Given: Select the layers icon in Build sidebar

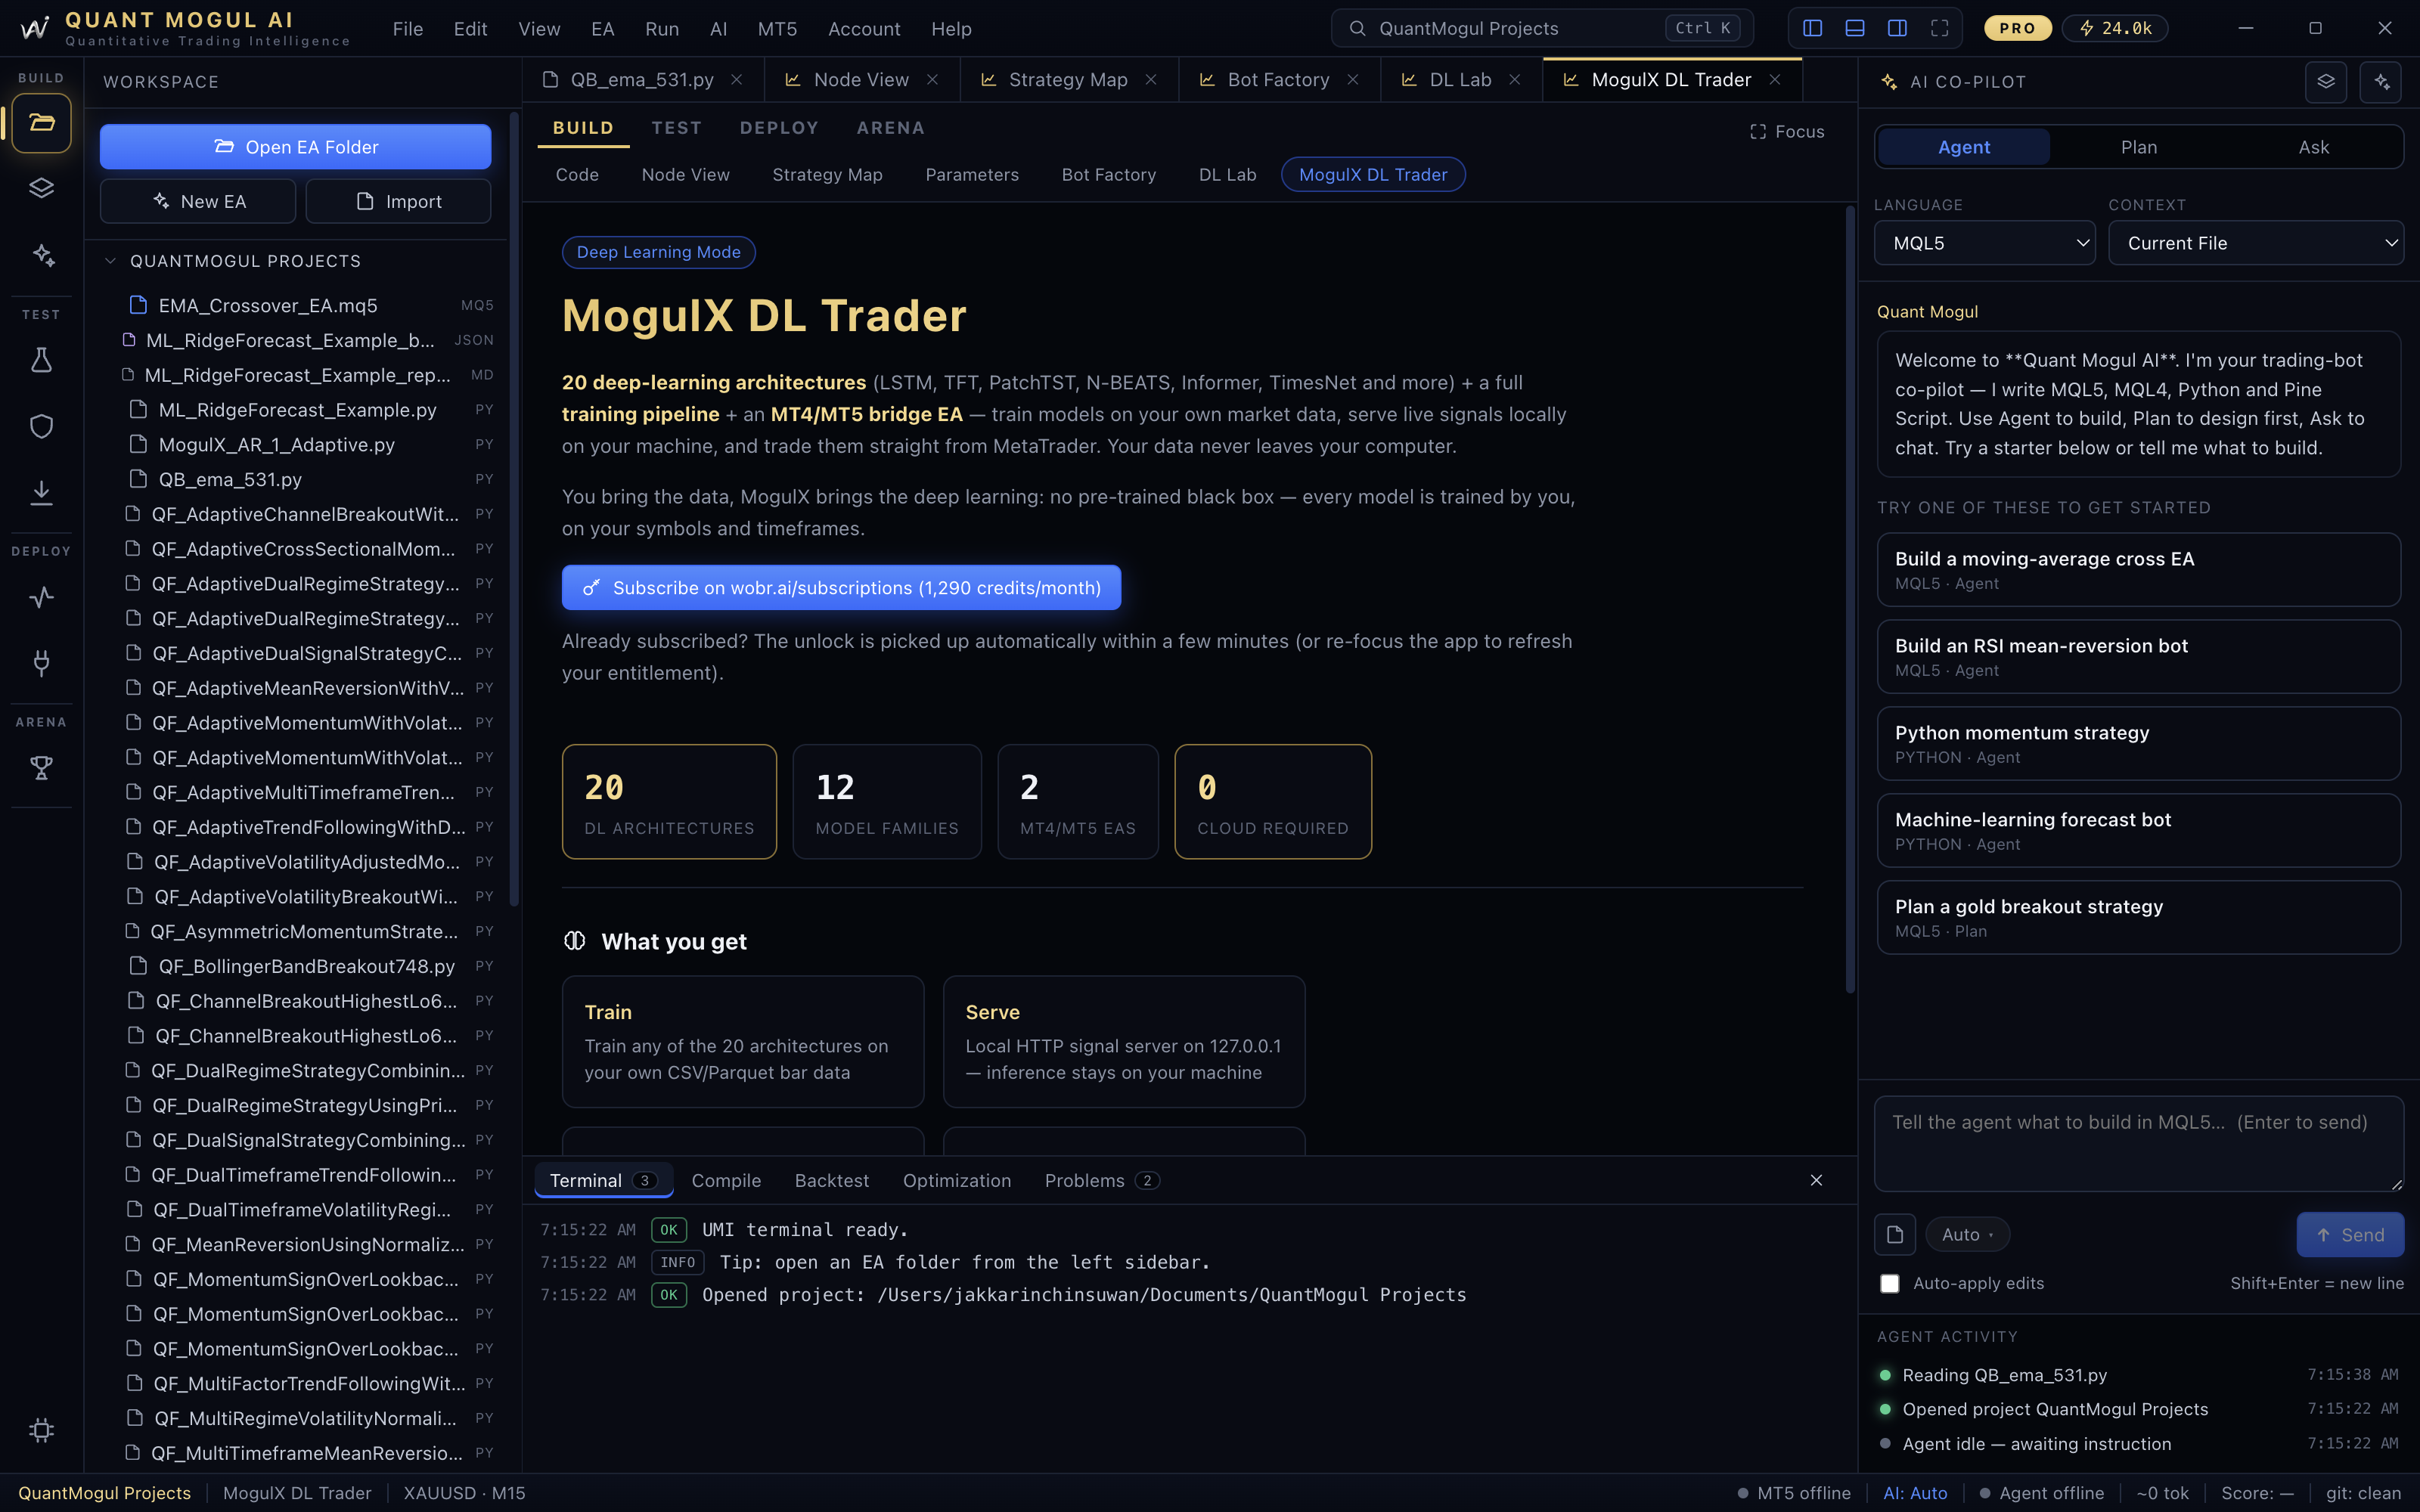Looking at the screenshot, I should (41, 188).
